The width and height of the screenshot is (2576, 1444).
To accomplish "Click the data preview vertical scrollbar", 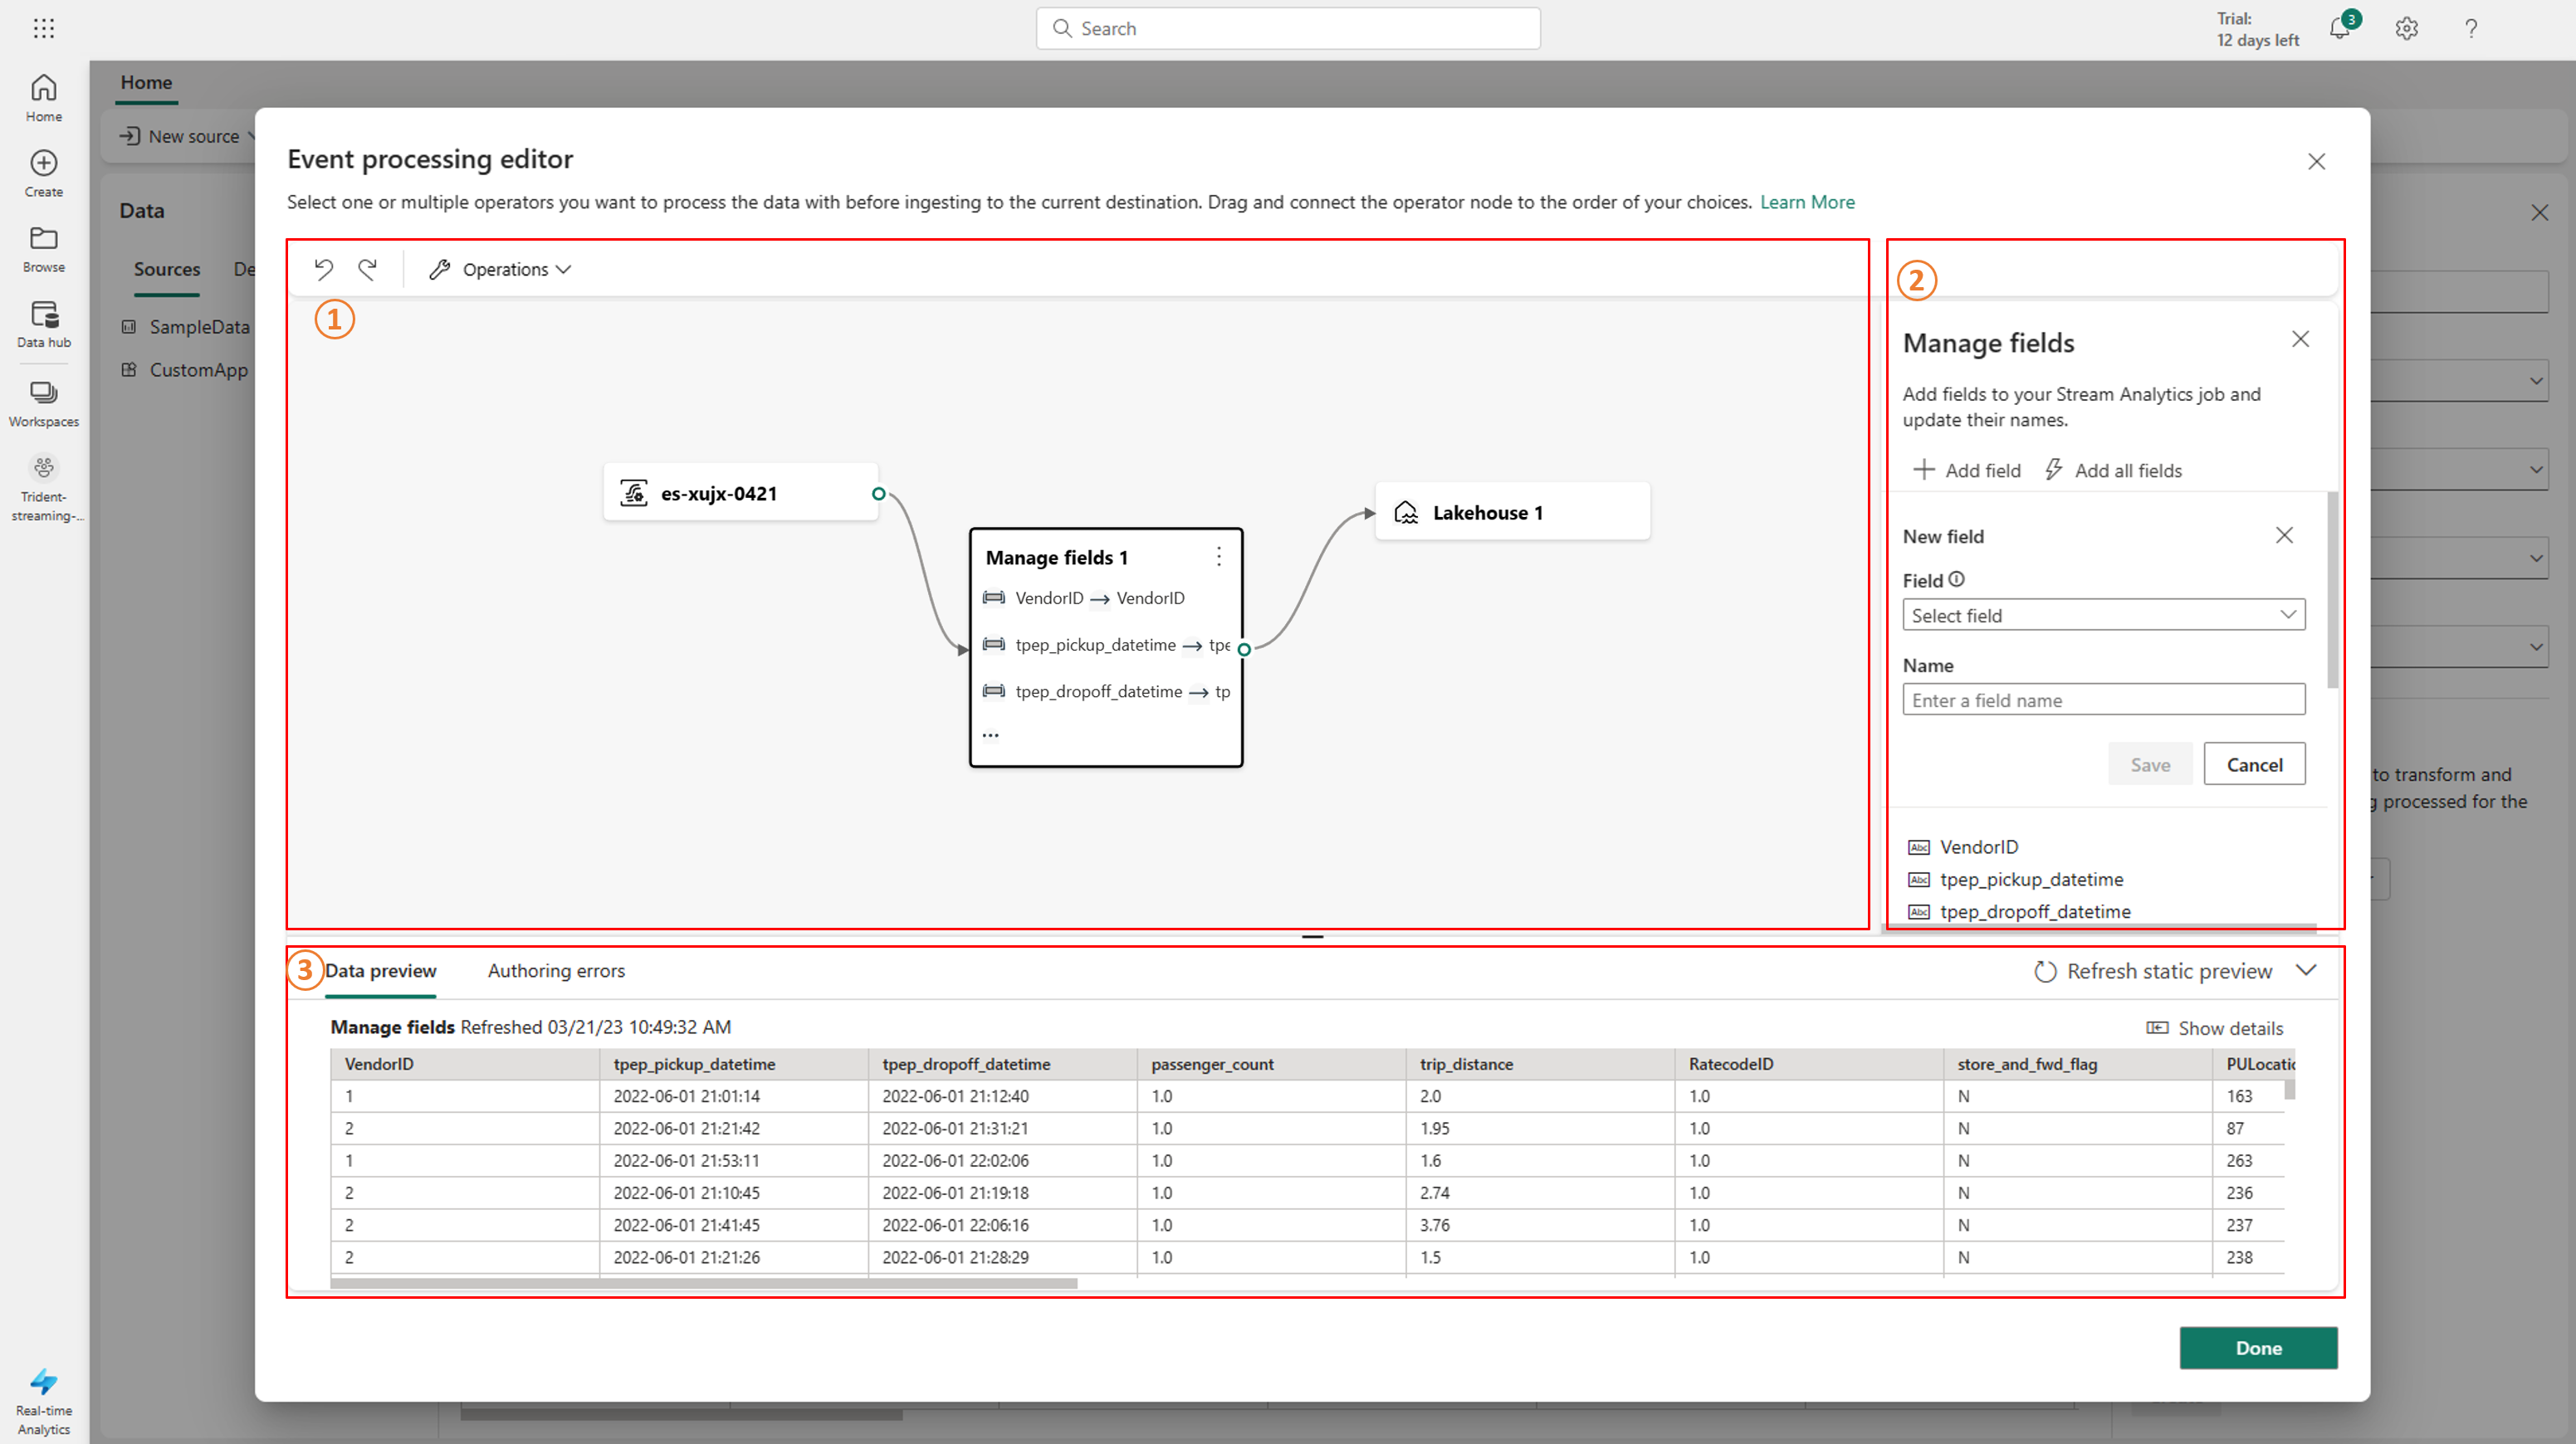I will pos(2290,1088).
